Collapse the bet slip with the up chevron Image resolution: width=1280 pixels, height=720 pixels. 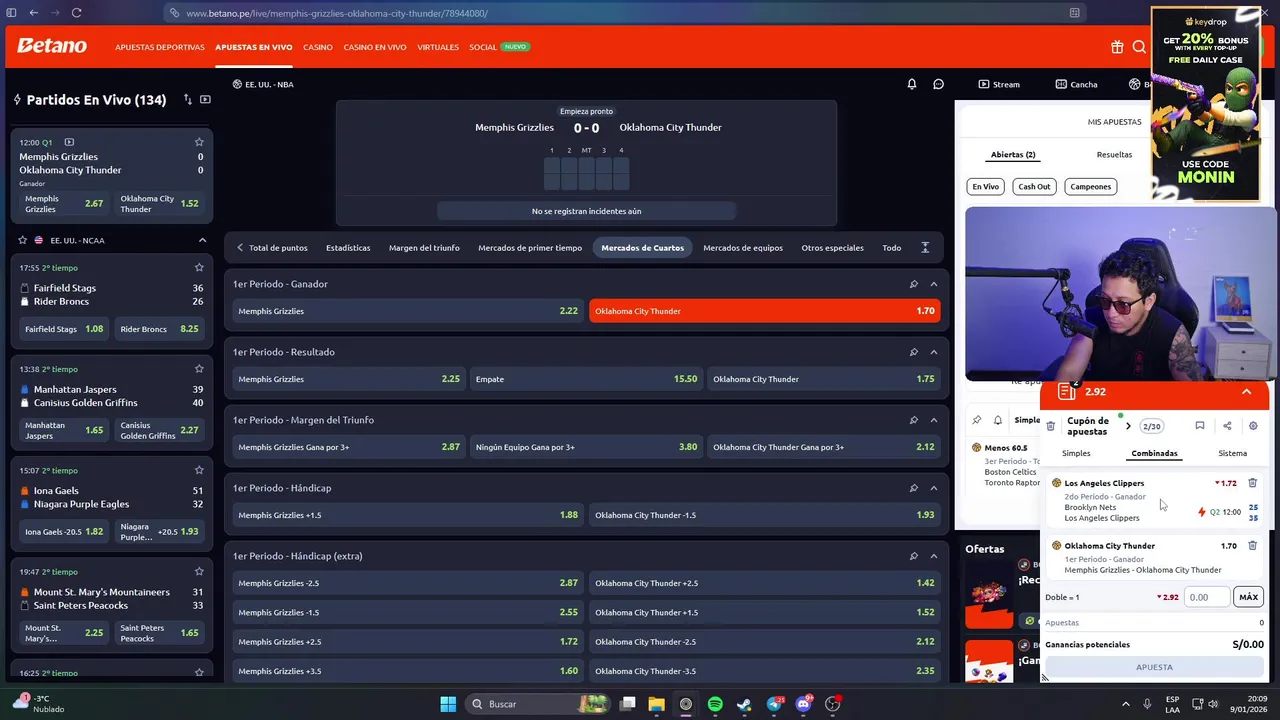click(x=1246, y=392)
